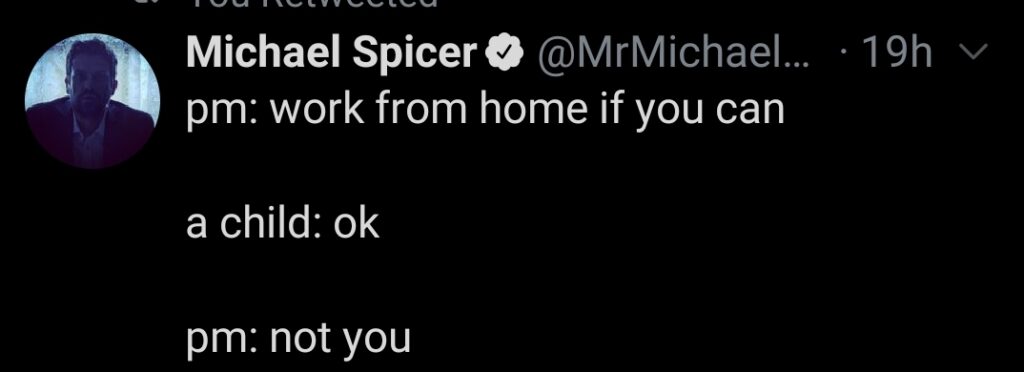
Task: Click the Michael Spicer display name
Action: tap(334, 54)
